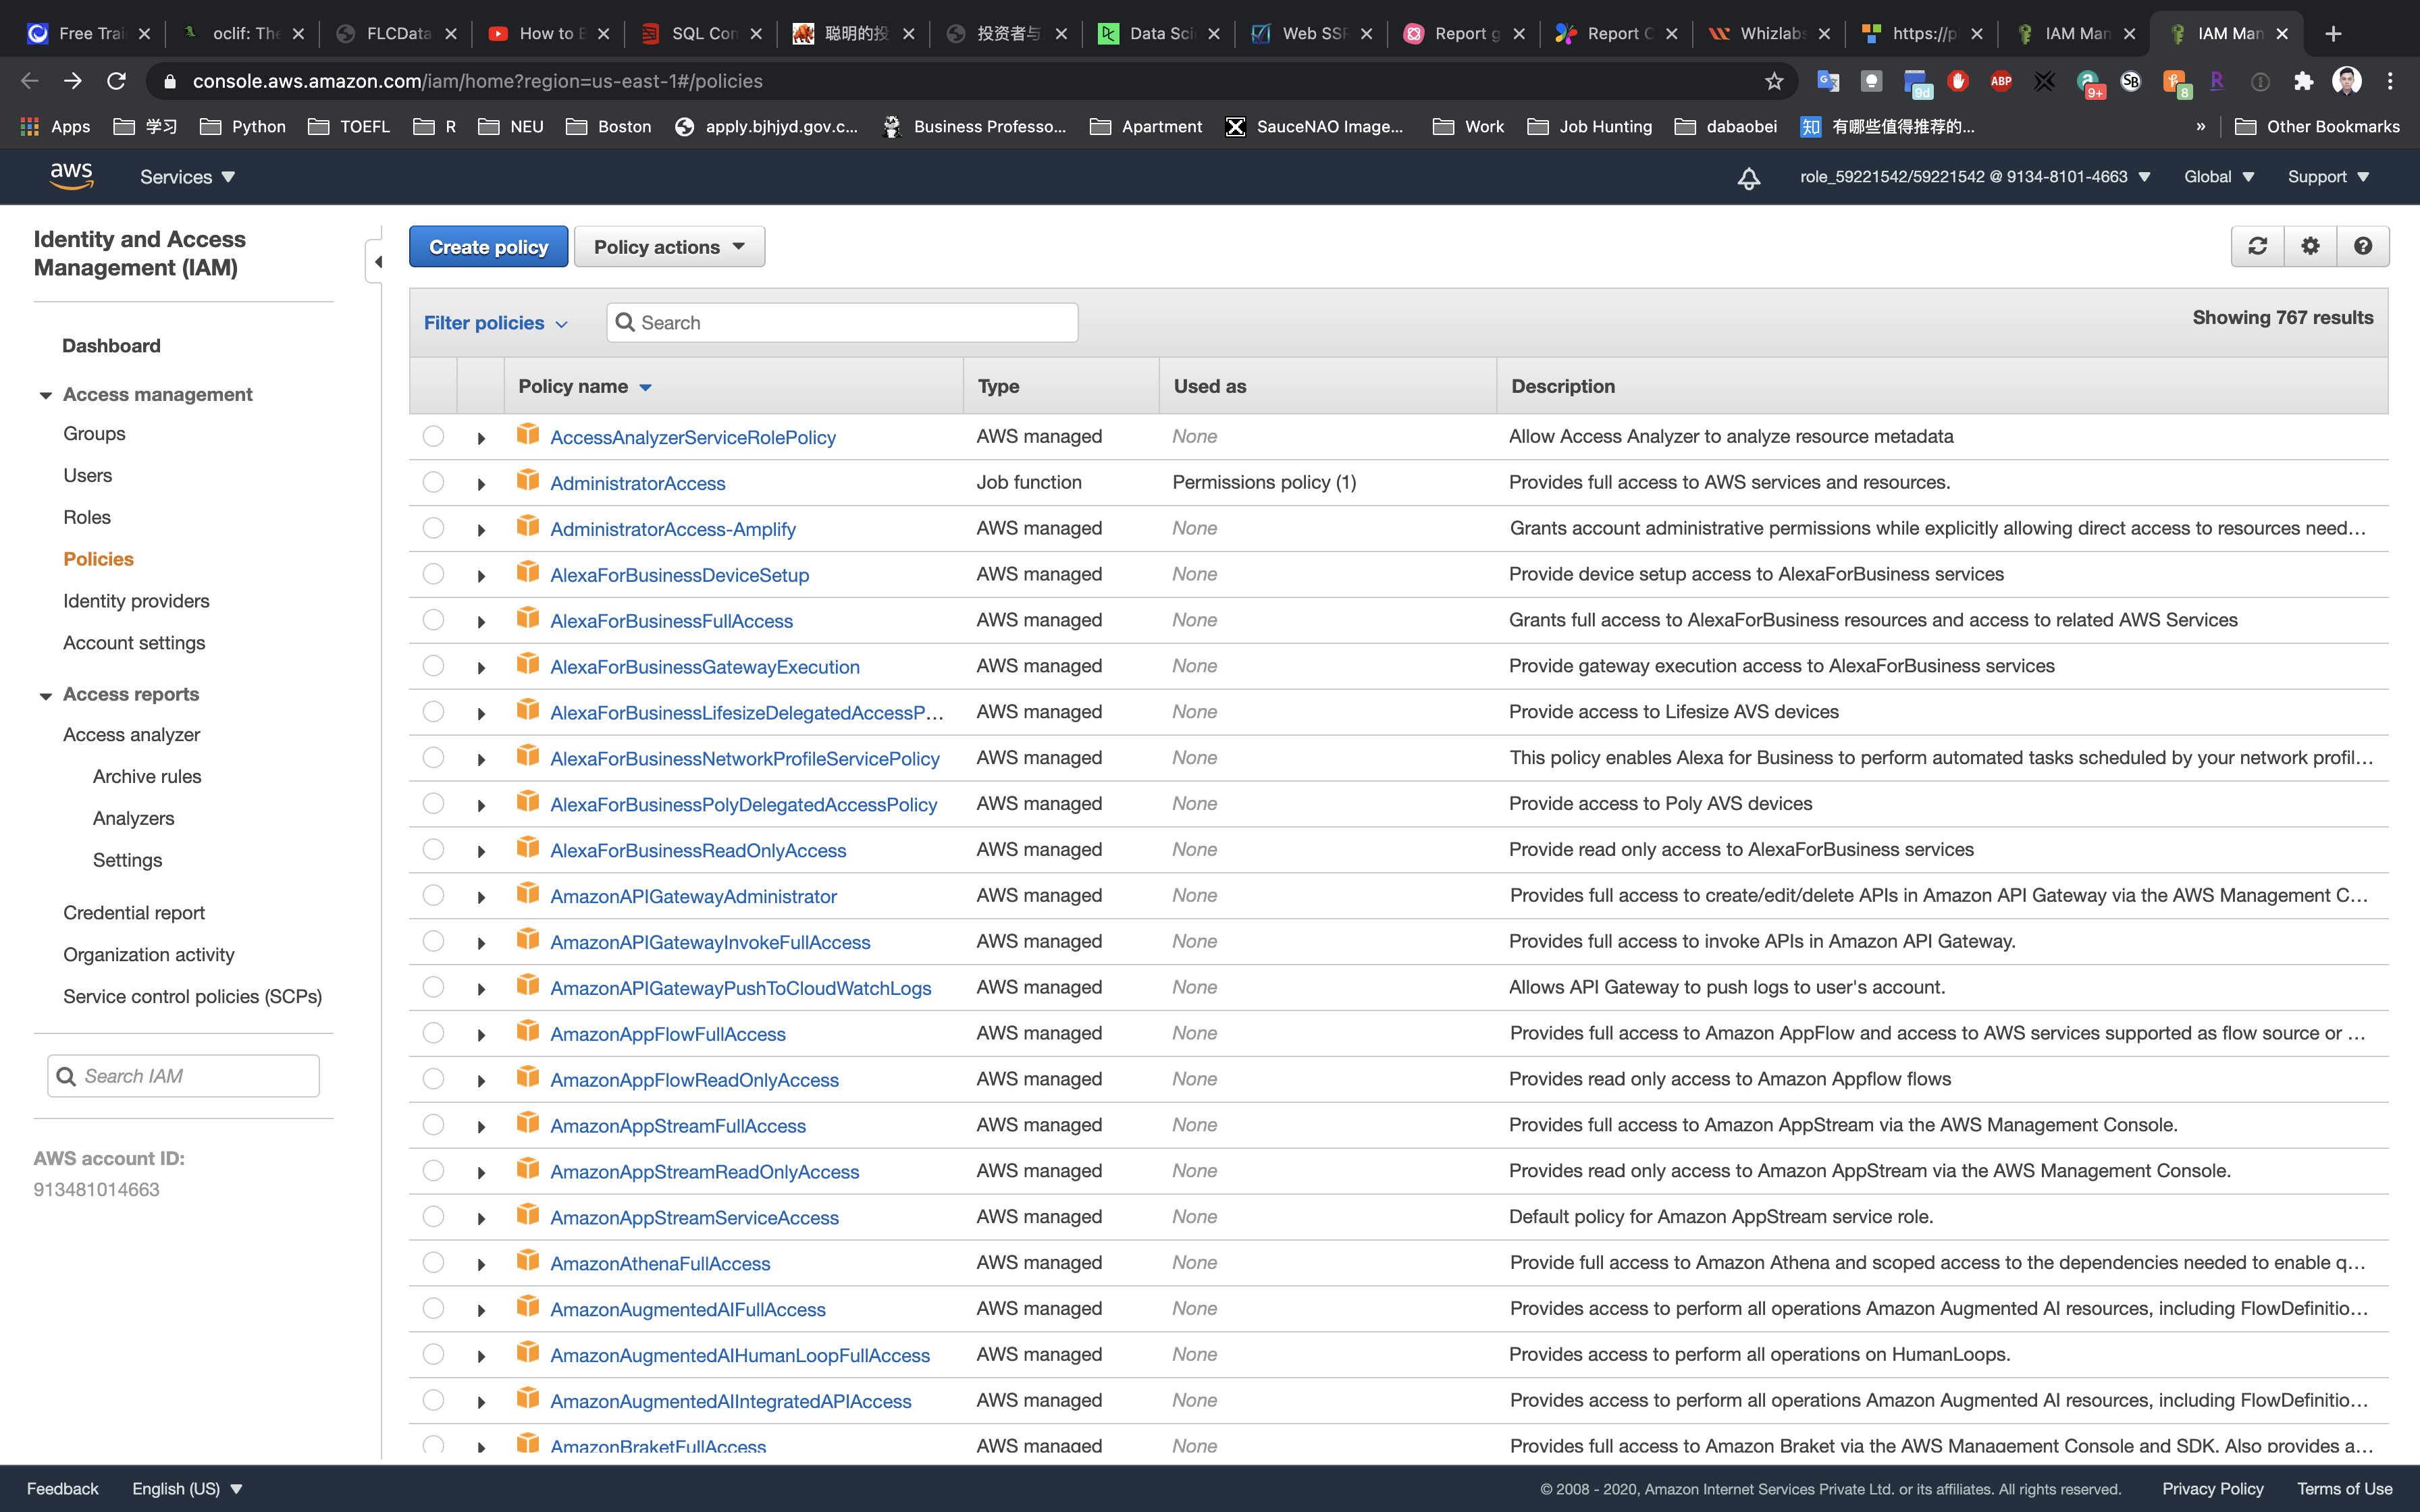Open the AWS notifications bell icon

(1748, 178)
